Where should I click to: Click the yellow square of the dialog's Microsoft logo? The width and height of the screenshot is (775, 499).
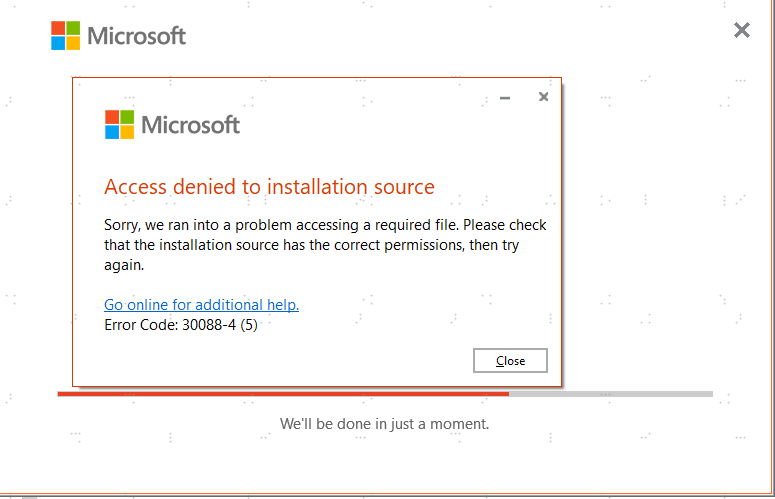tap(127, 132)
